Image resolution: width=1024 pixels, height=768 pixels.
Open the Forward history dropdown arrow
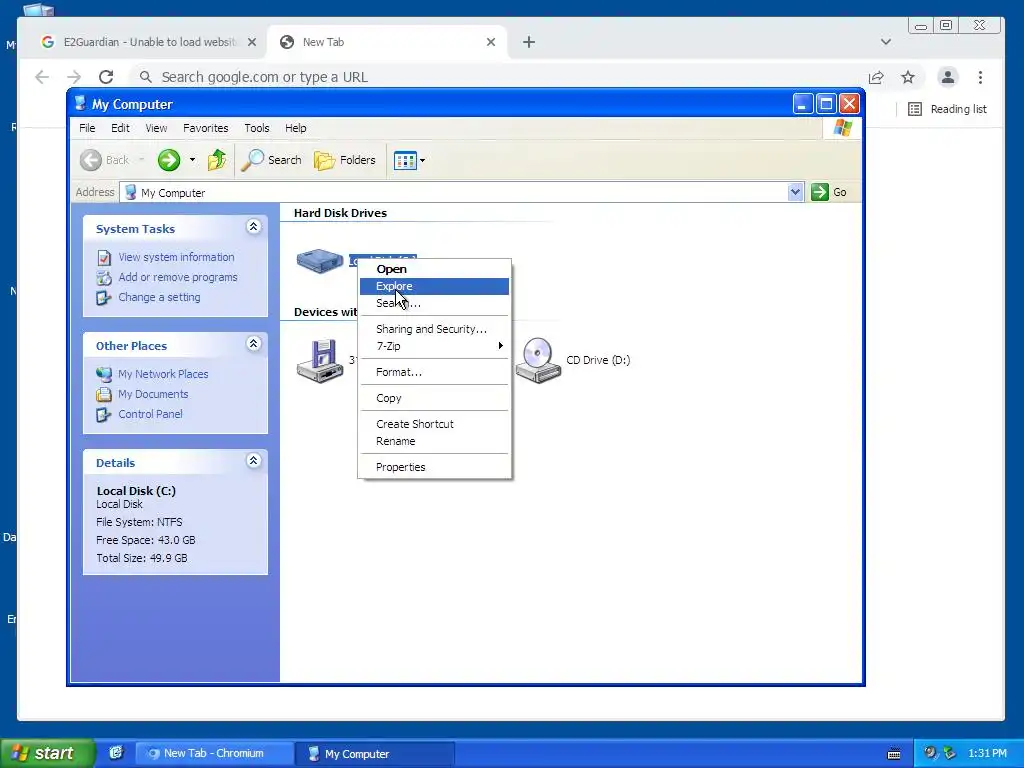[192, 160]
